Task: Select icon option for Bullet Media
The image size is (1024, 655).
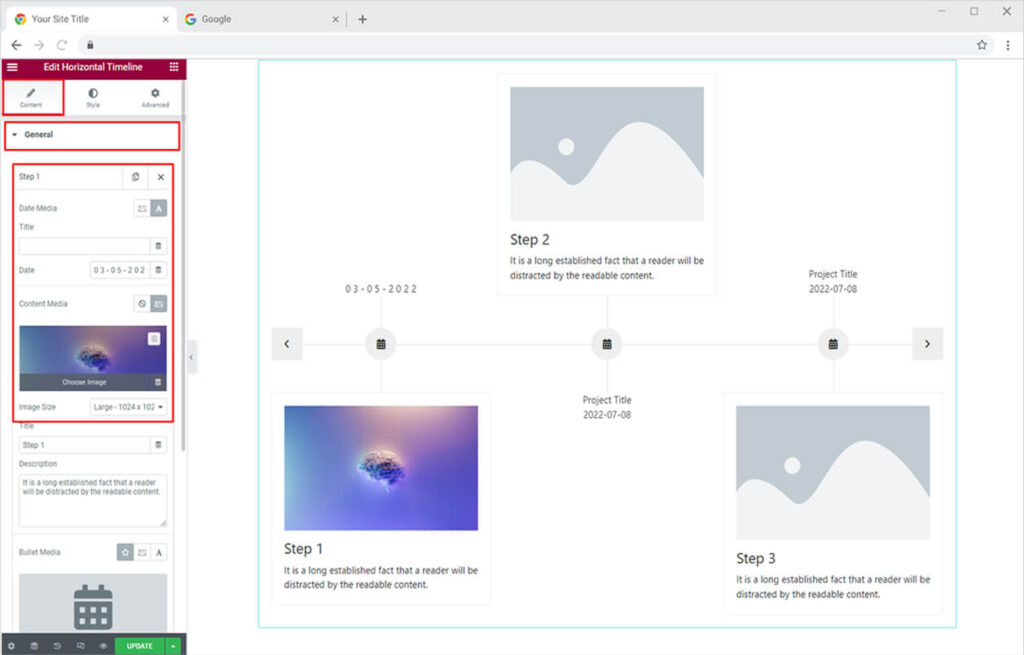Action: (125, 552)
